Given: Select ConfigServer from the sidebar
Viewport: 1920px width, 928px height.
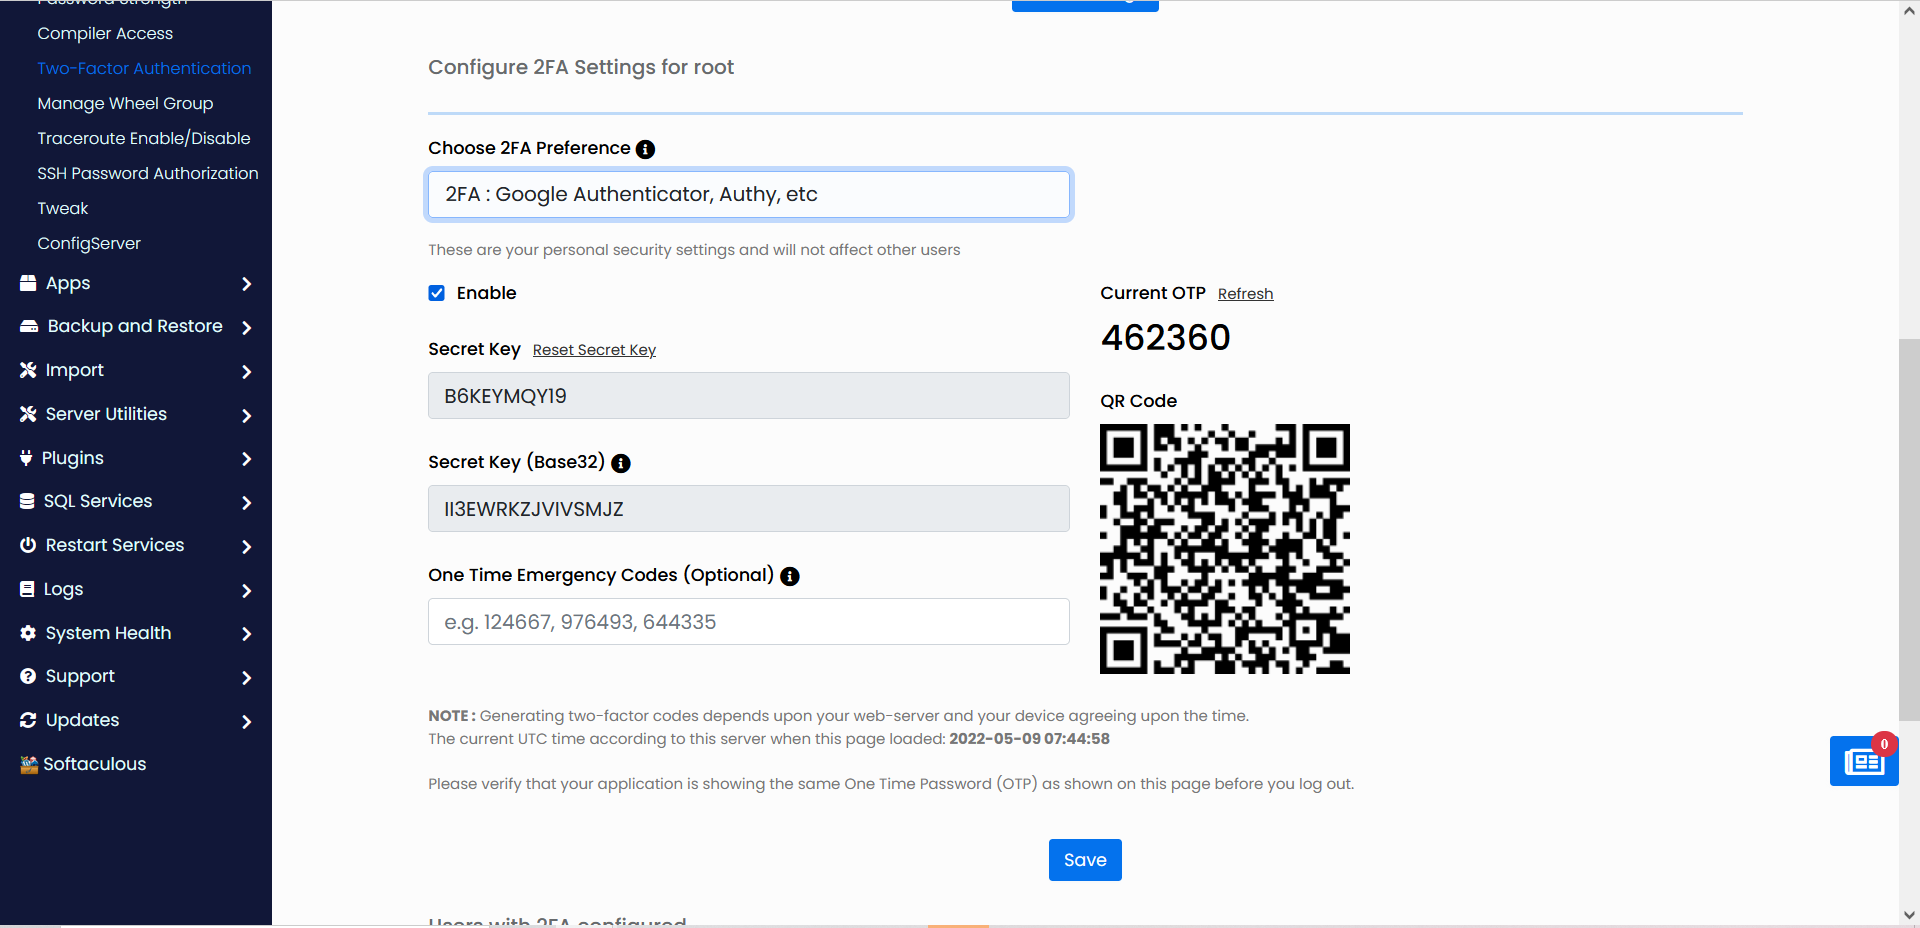Looking at the screenshot, I should [89, 243].
